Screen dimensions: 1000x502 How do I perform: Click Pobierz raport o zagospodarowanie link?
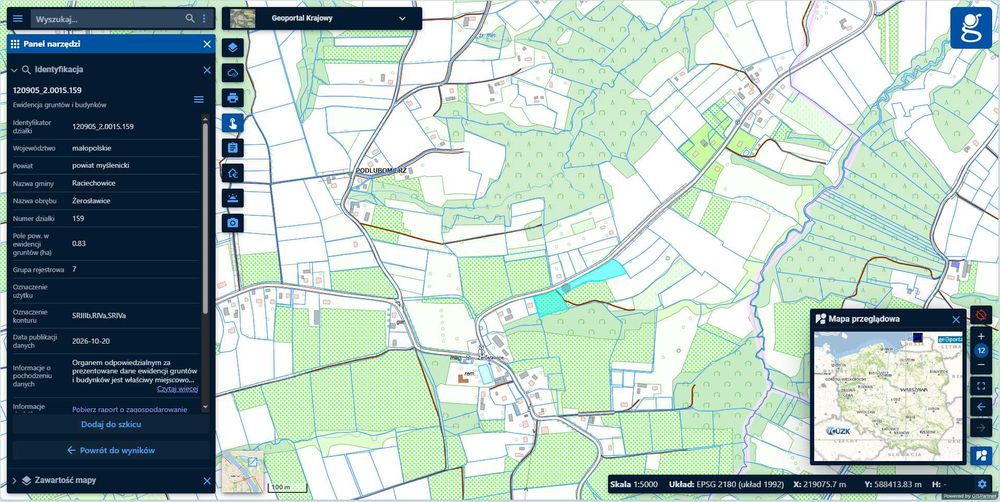pyautogui.click(x=129, y=410)
